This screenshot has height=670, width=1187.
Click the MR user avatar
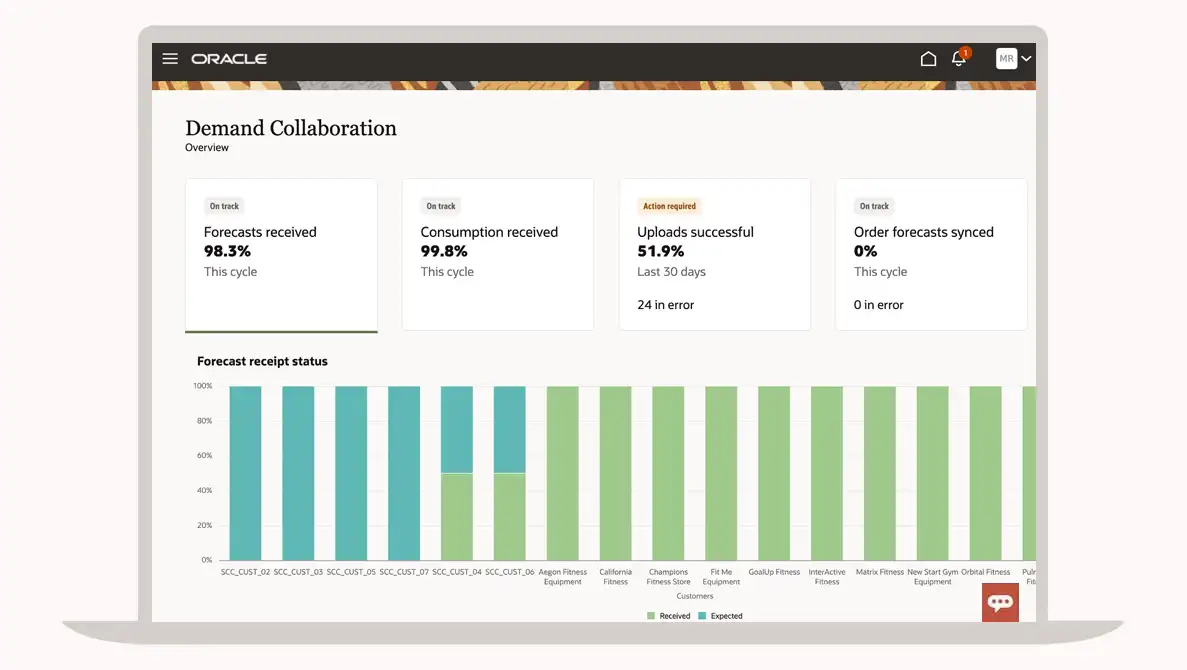(1006, 59)
